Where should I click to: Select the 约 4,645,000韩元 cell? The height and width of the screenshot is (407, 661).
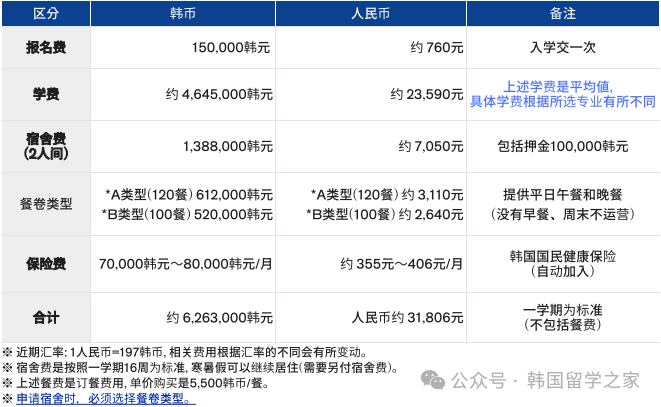[219, 94]
